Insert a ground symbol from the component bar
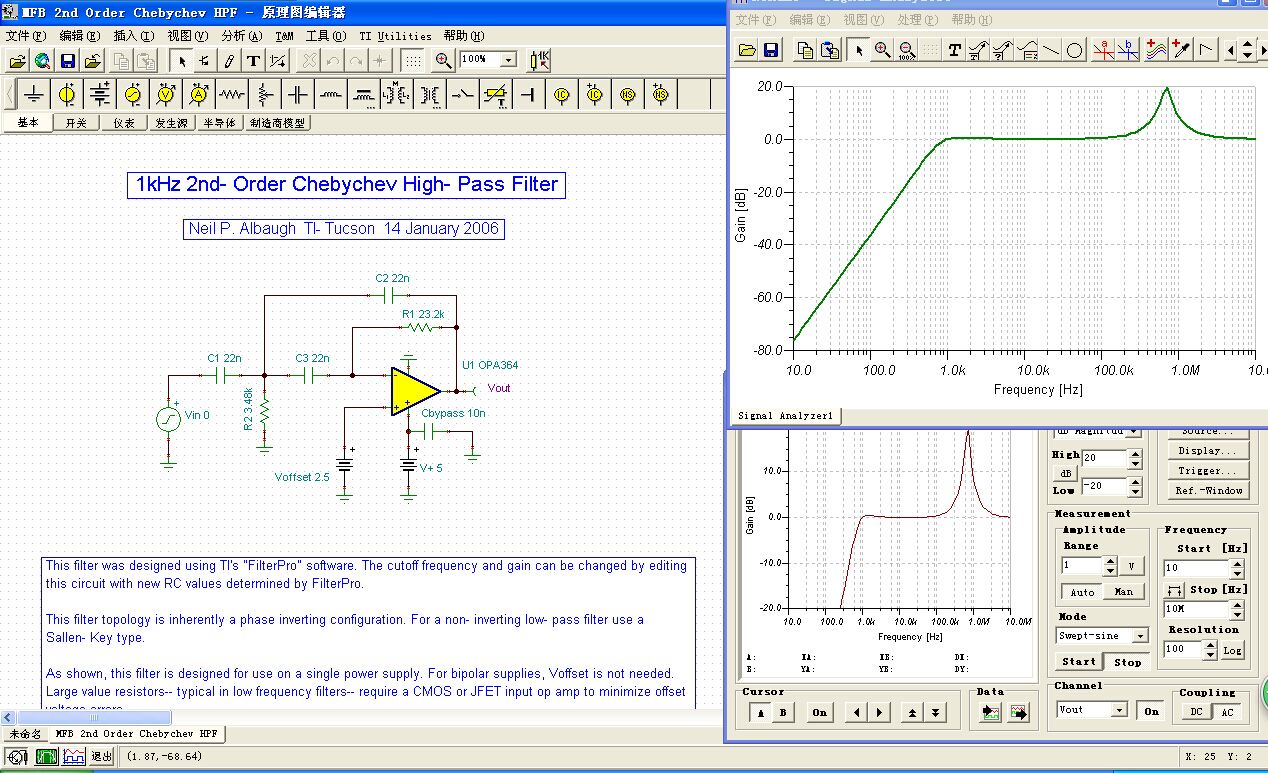 tap(35, 95)
